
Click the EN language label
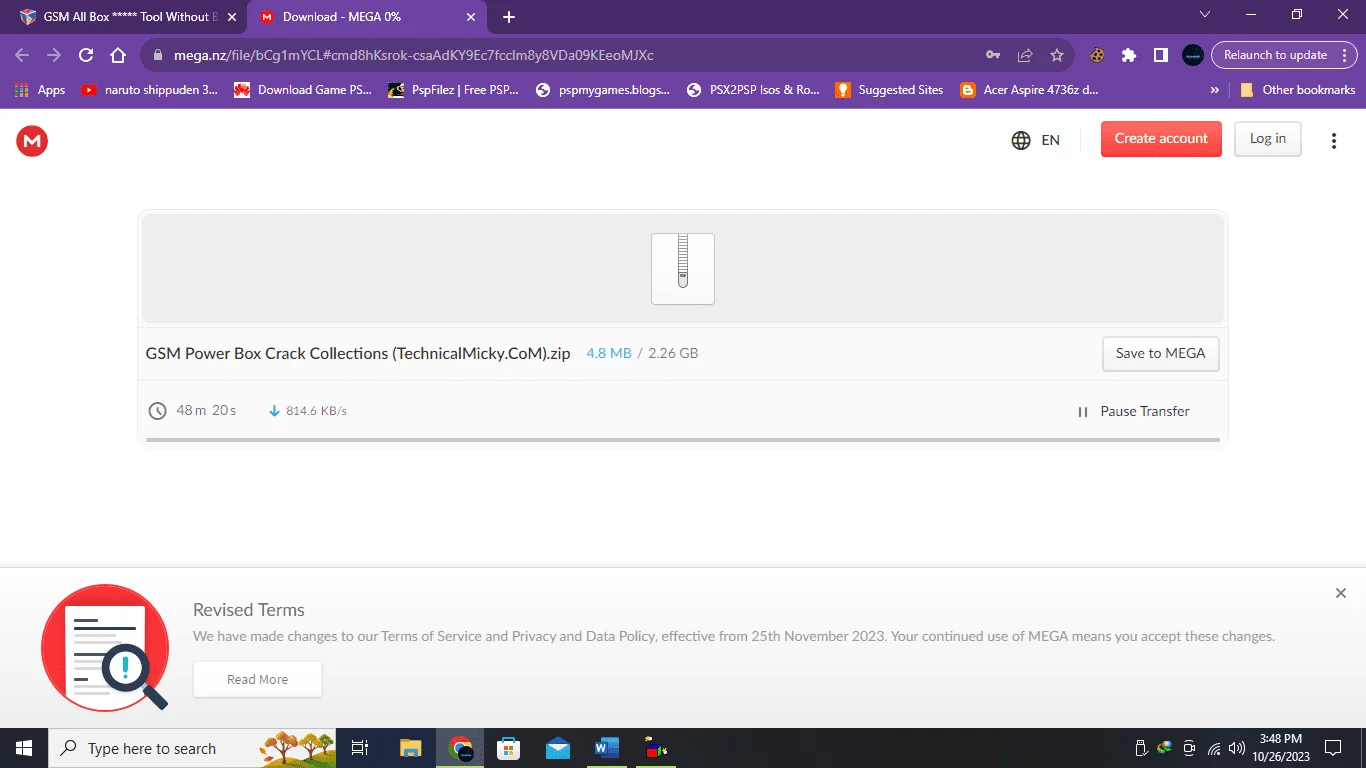point(1050,140)
